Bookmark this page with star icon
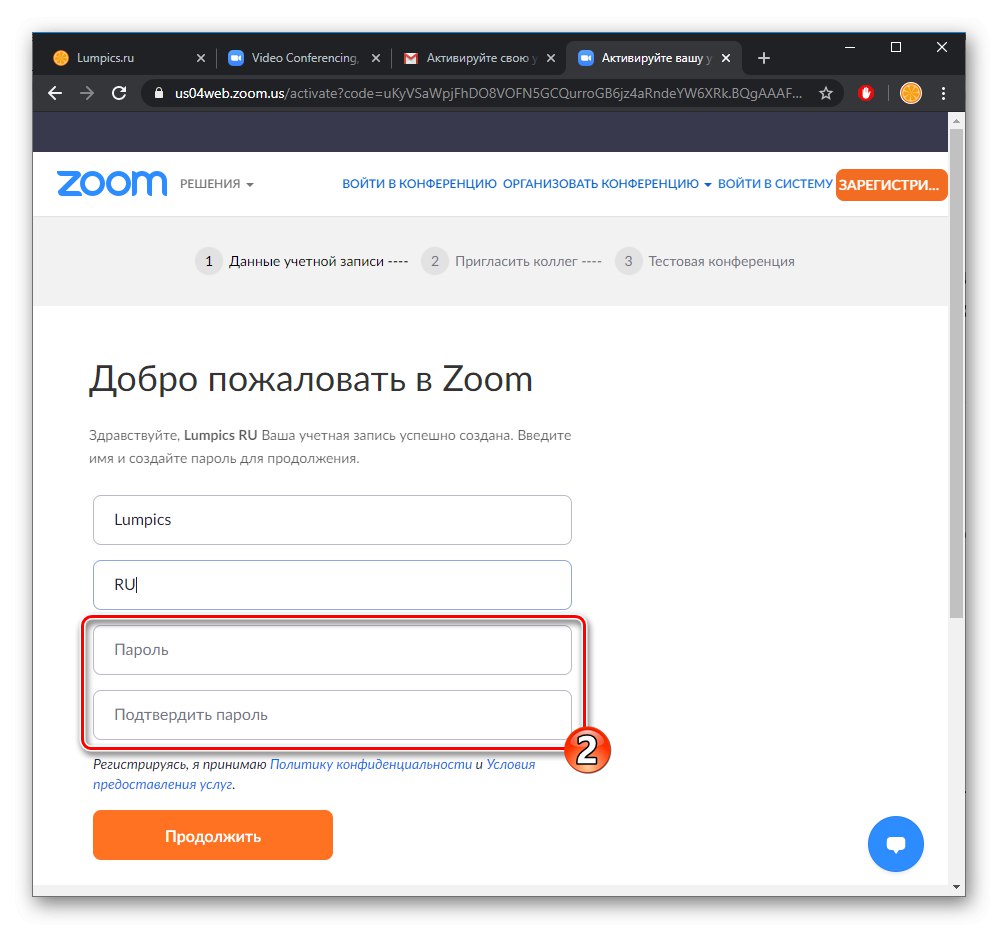Viewport: 998px width, 929px height. (x=826, y=94)
